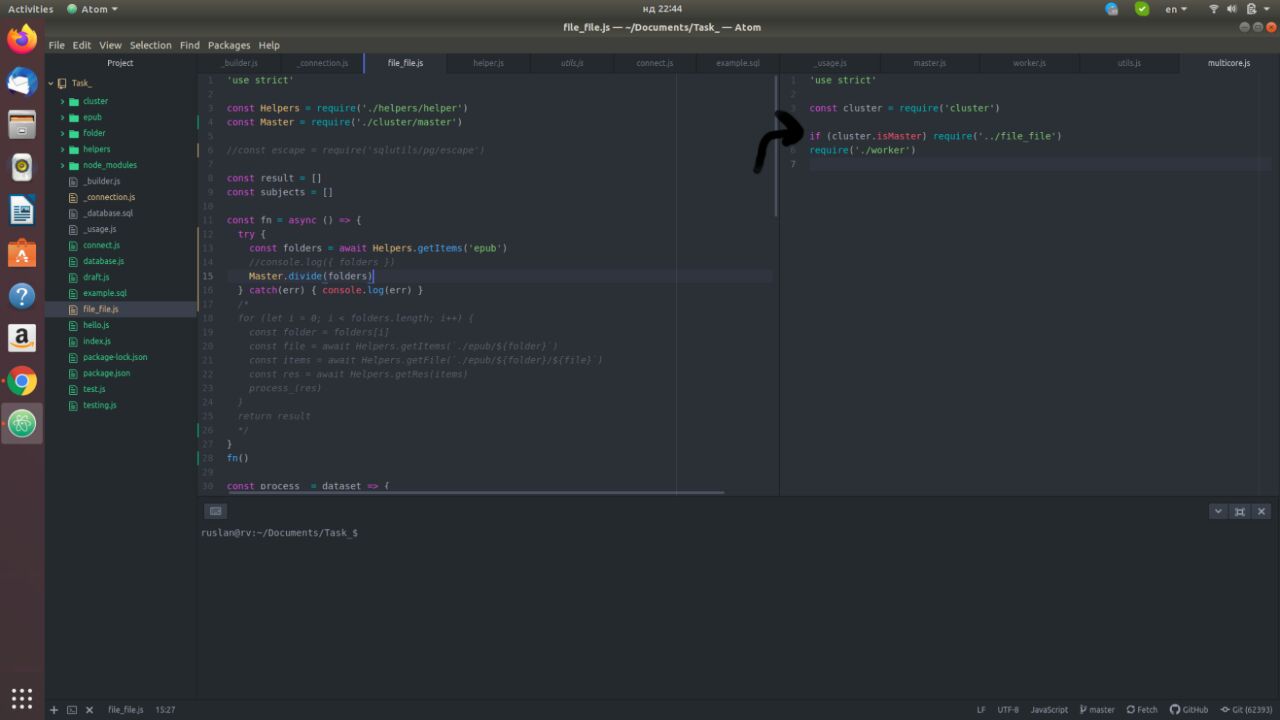Change UTF-8 encoding in status bar
The height and width of the screenshot is (720, 1280).
coord(1008,709)
